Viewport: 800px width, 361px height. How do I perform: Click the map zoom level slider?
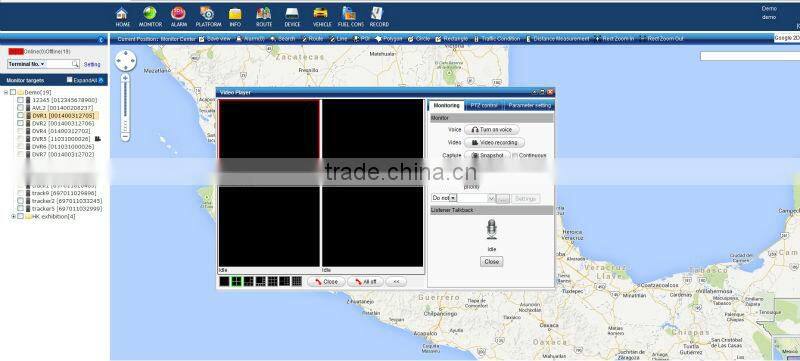[126, 107]
